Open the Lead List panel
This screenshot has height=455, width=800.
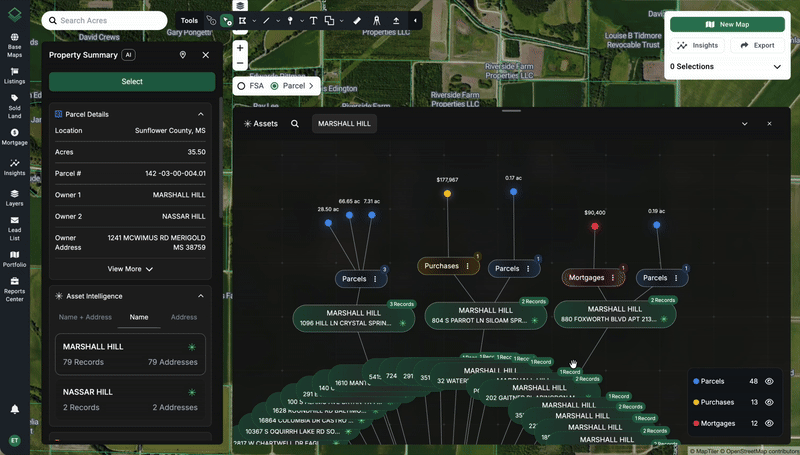pos(14,233)
